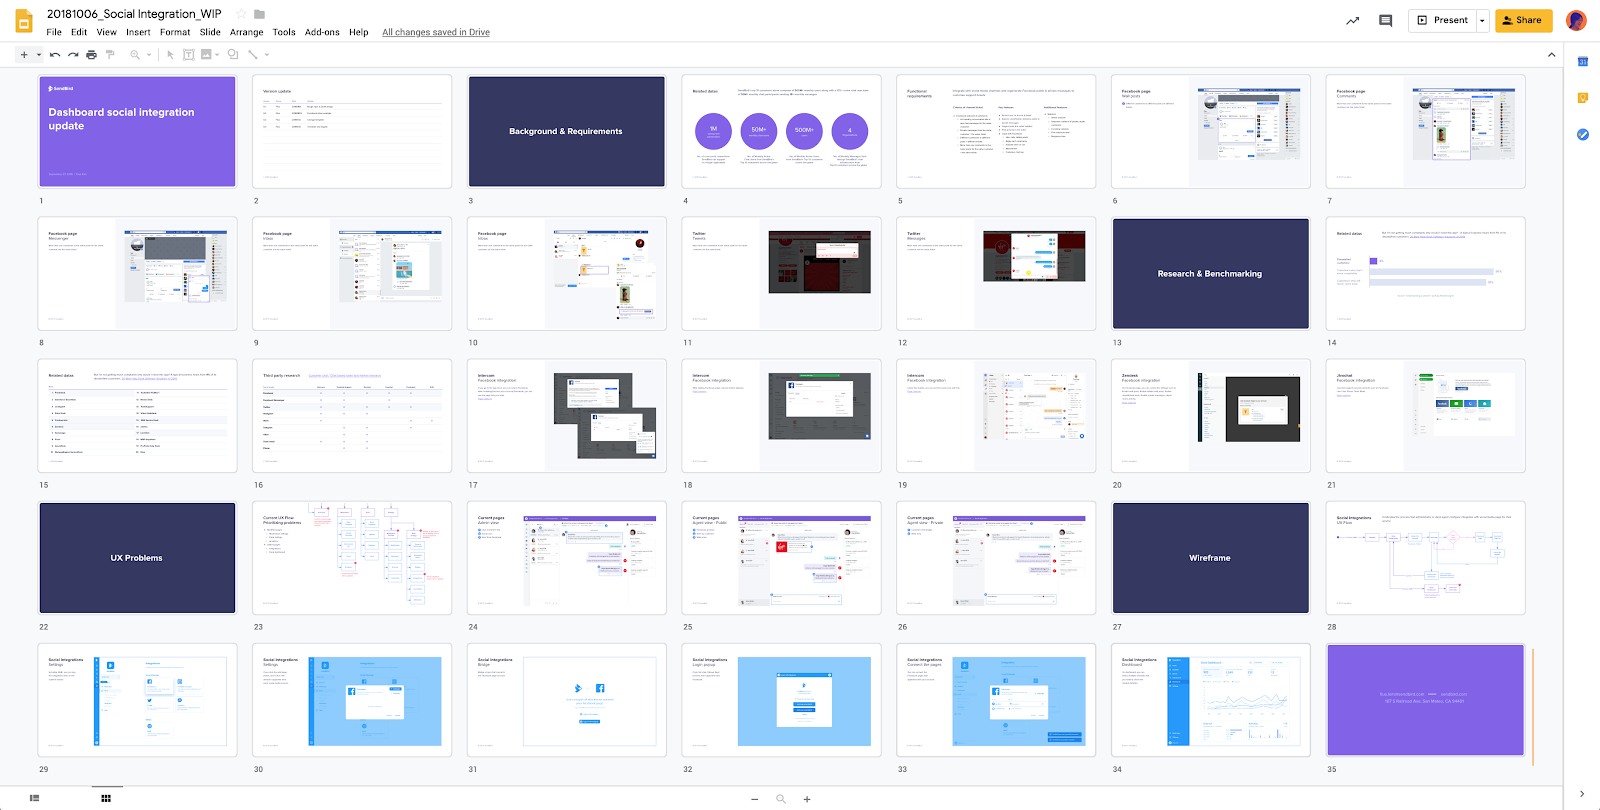Select the purple closing slide 35
The height and width of the screenshot is (810, 1600).
click(x=1426, y=700)
